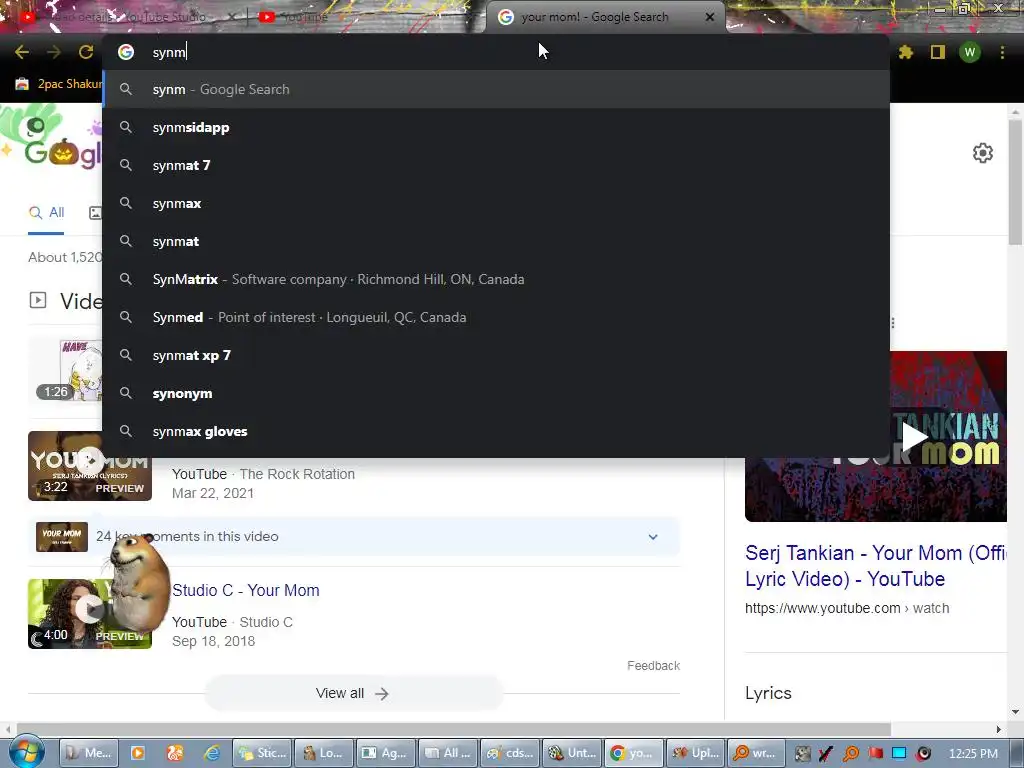Play the Serj Tankian Your Mom video
Image resolution: width=1024 pixels, height=768 pixels.
[914, 436]
